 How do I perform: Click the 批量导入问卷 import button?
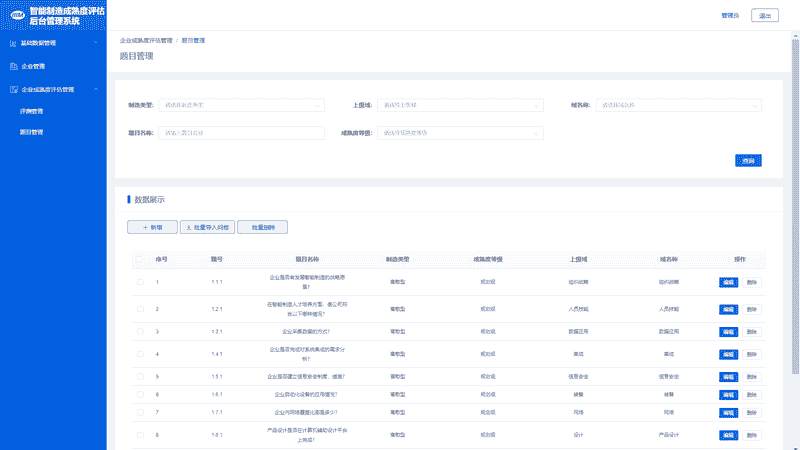pyautogui.click(x=208, y=227)
